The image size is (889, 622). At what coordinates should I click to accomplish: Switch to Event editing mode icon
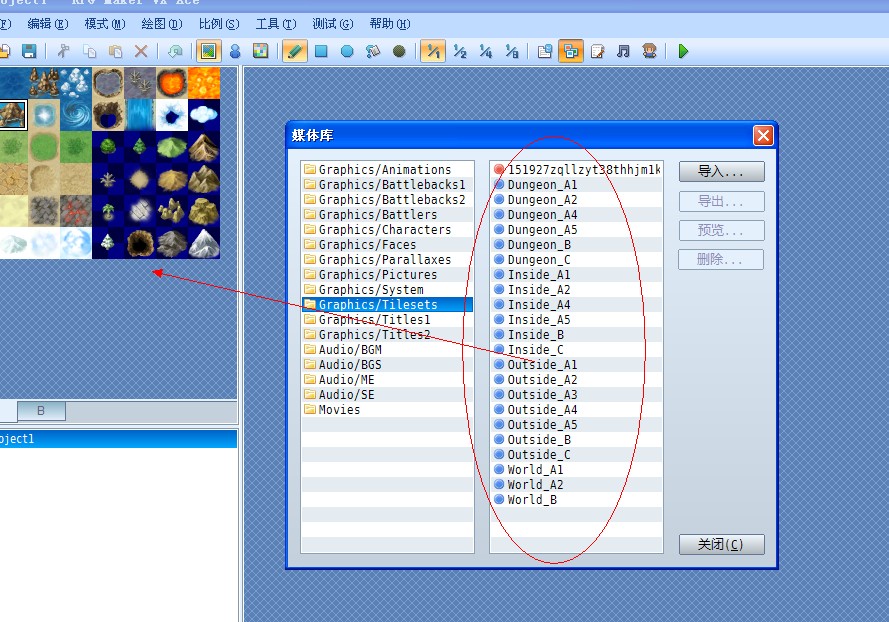click(235, 52)
